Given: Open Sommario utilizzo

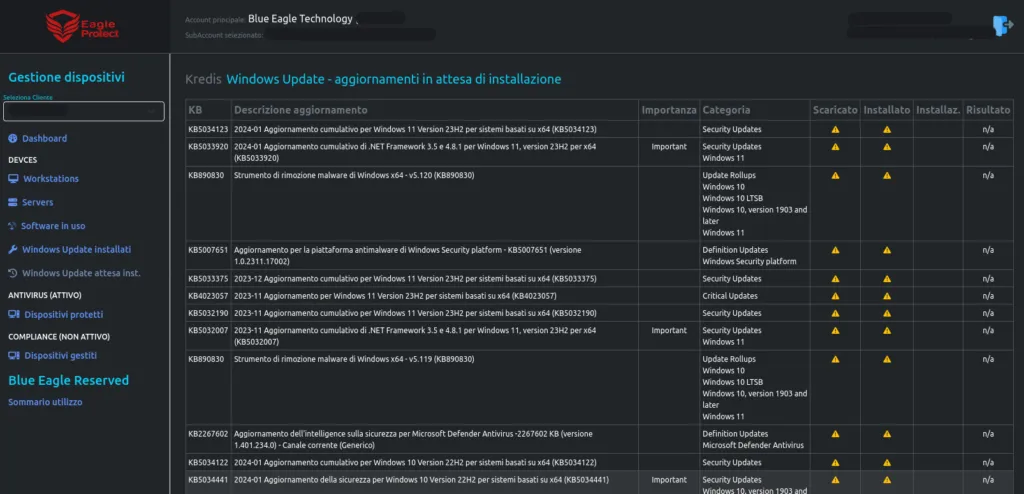Looking at the screenshot, I should click(x=45, y=402).
